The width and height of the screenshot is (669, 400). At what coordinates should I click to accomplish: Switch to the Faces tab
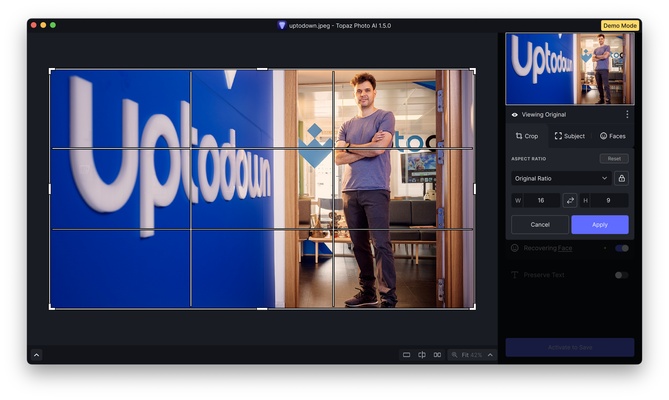pos(612,136)
